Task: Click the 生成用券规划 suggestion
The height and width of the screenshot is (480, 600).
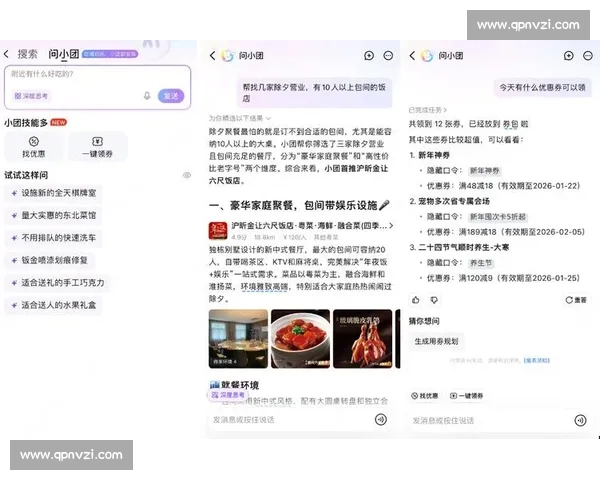Action: coord(436,341)
